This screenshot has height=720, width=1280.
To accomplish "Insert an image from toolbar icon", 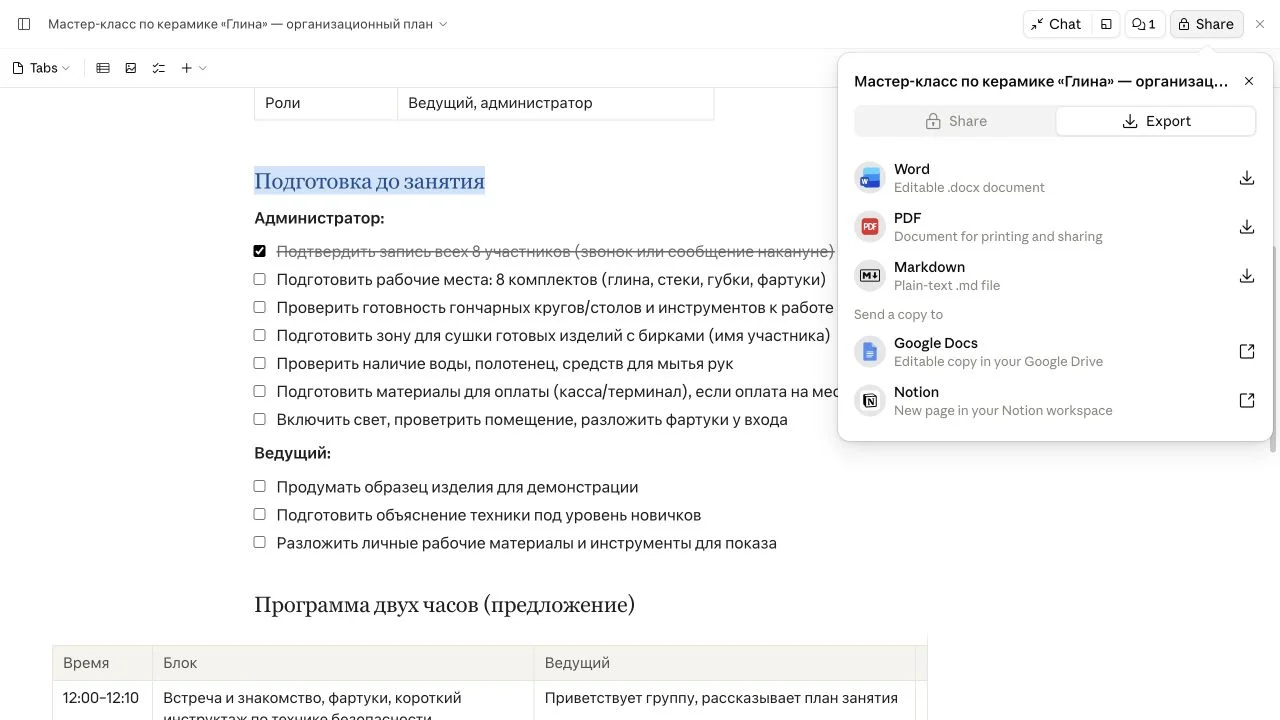I will pyautogui.click(x=131, y=68).
